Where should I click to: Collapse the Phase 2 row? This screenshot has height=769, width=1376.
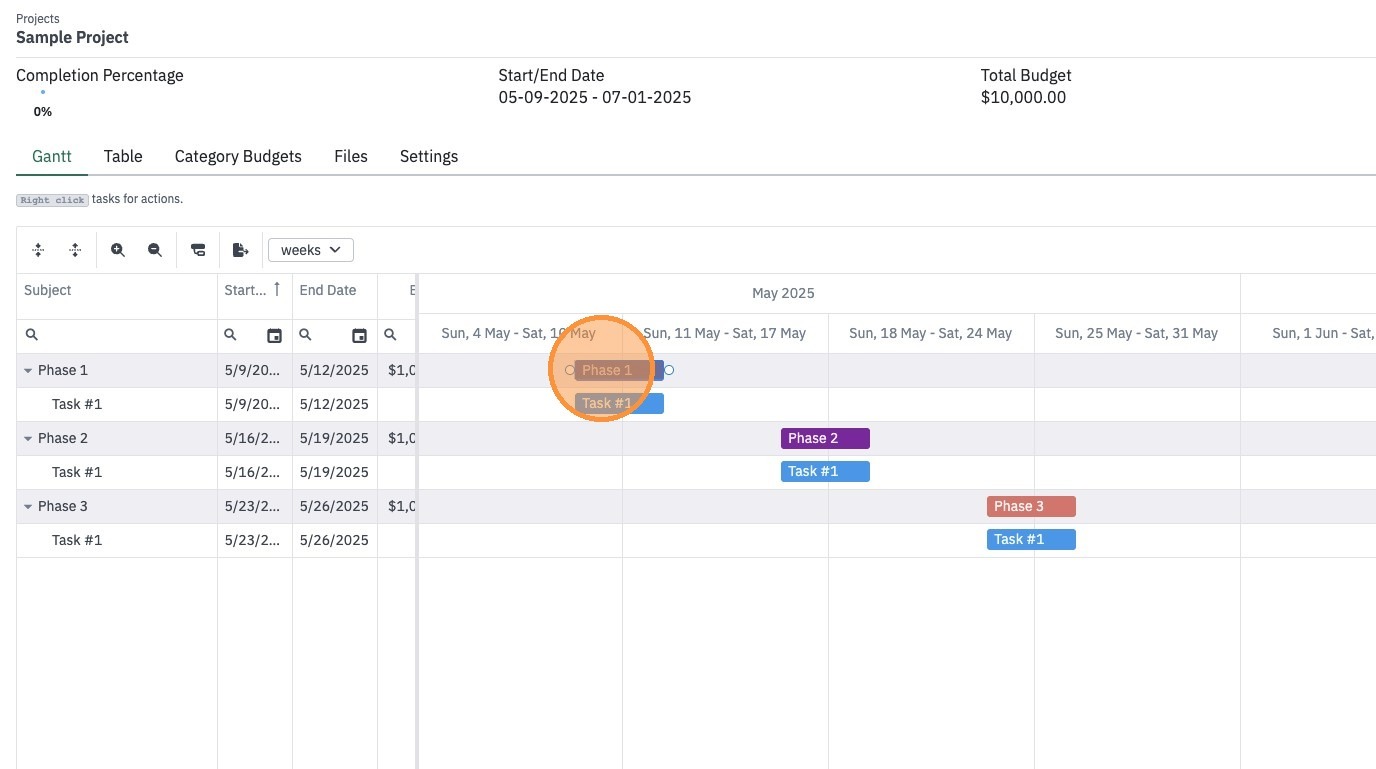click(x=29, y=438)
